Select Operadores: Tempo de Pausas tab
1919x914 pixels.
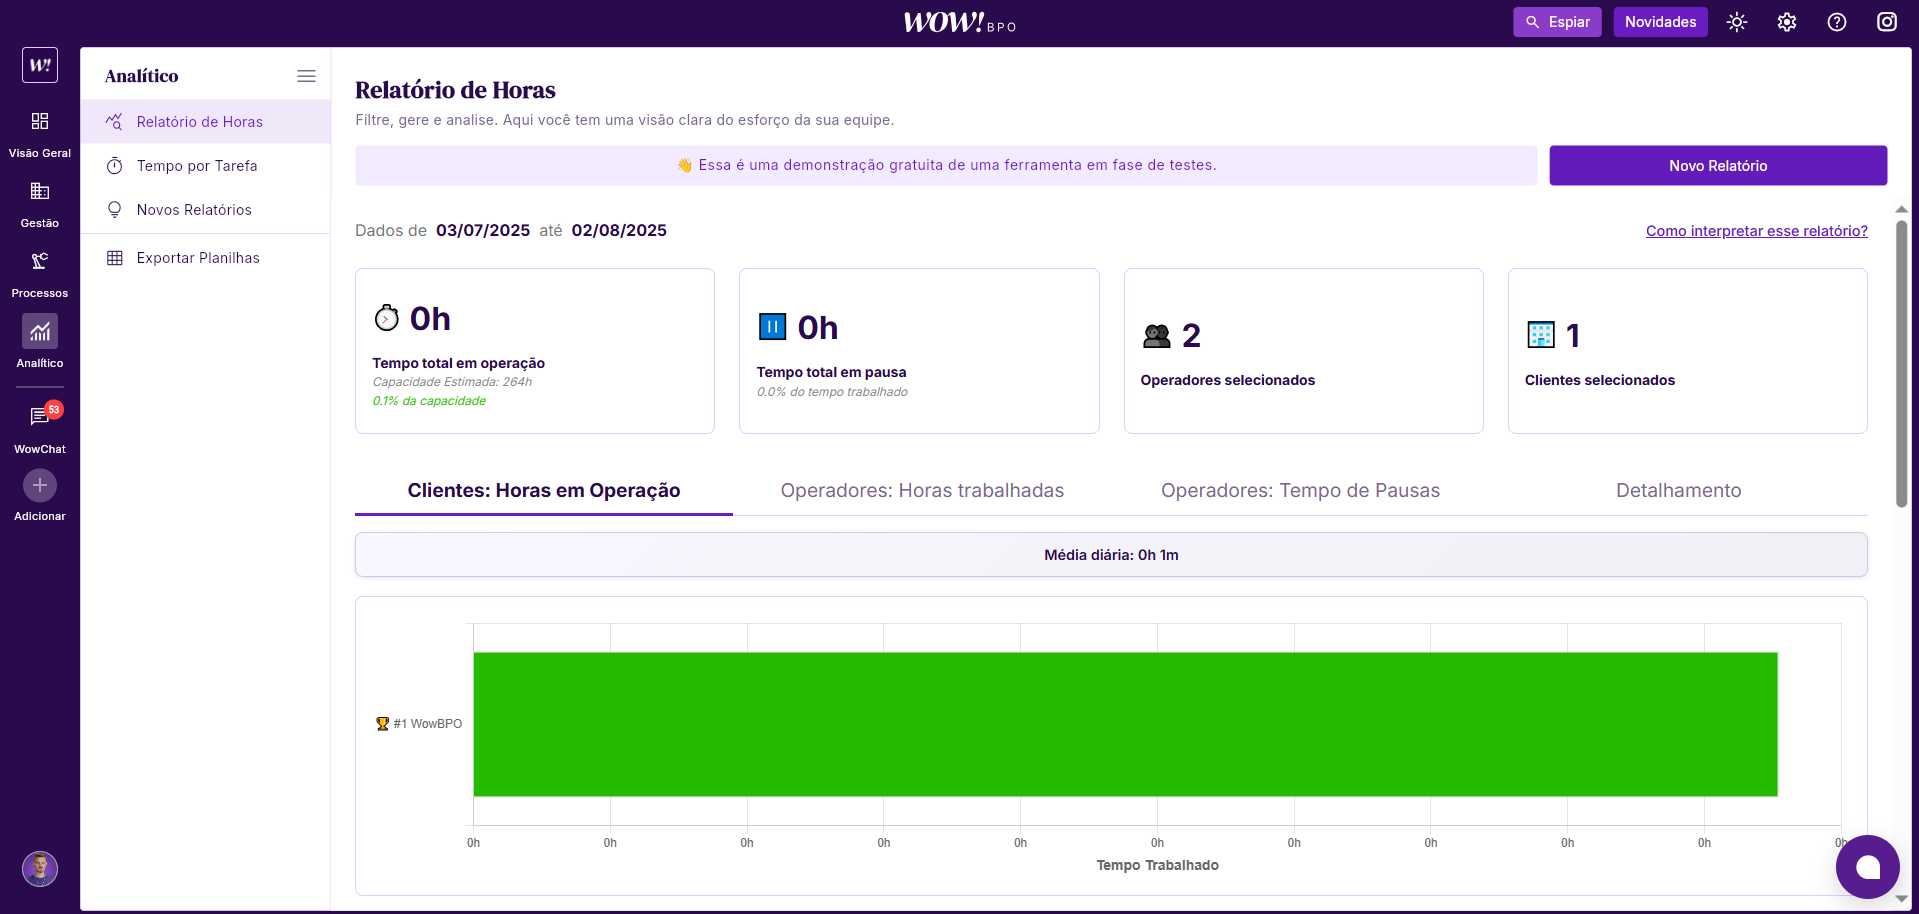pyautogui.click(x=1300, y=491)
